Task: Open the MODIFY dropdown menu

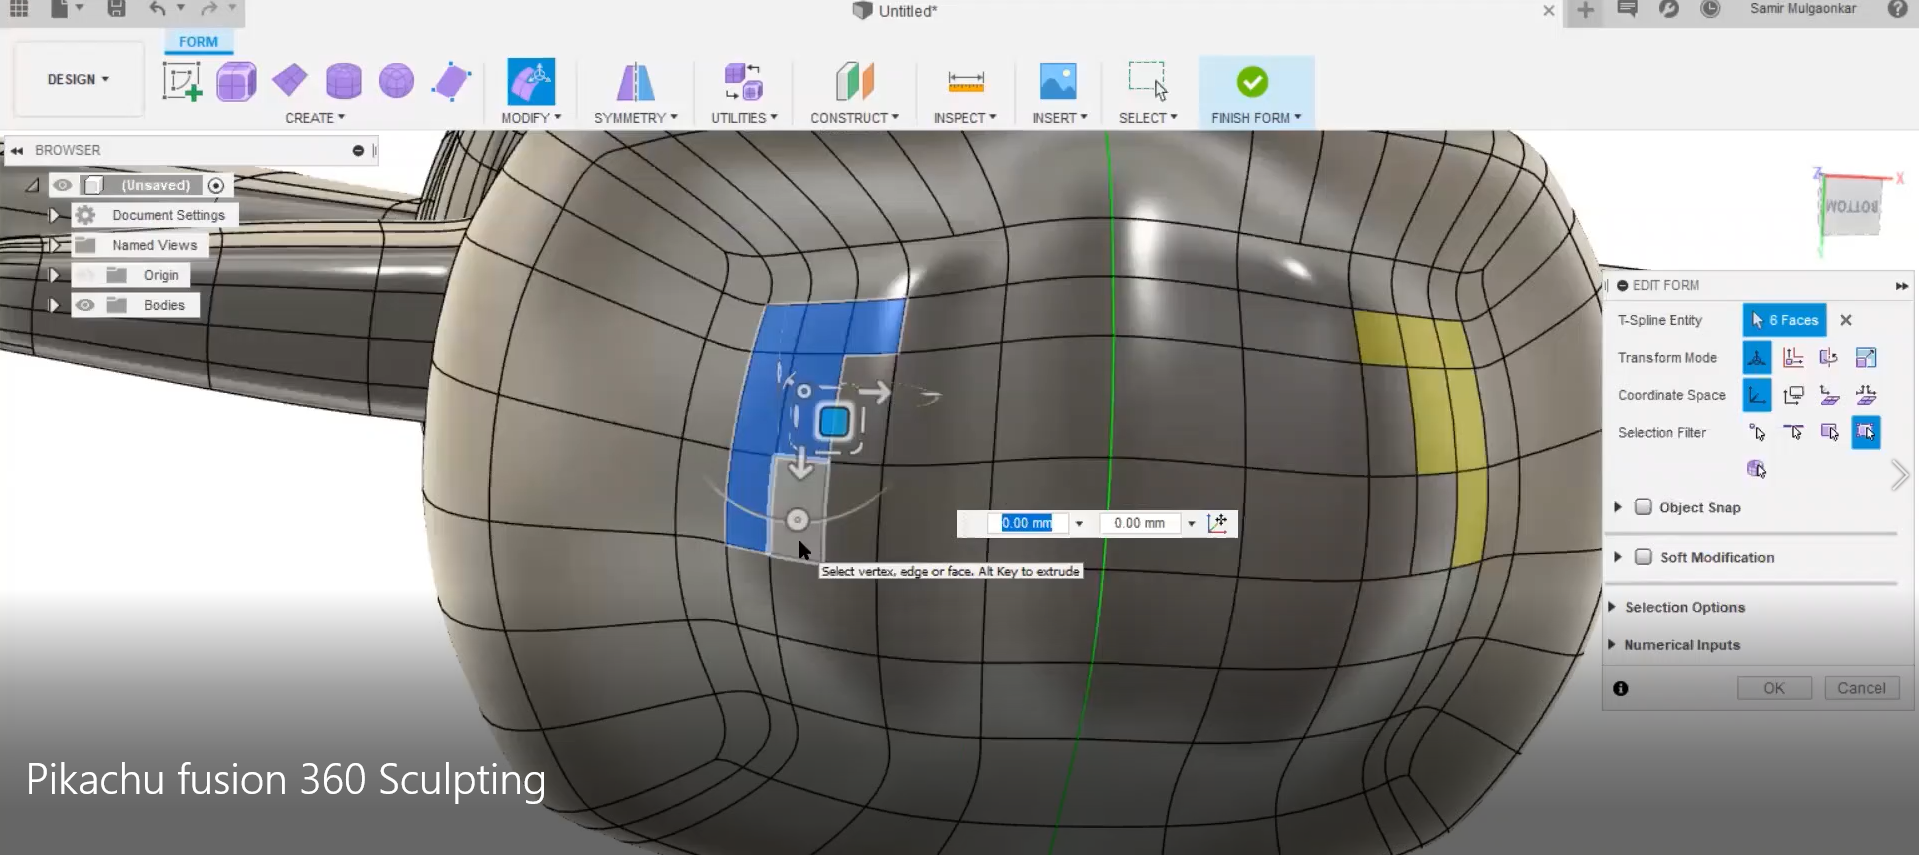Action: 531,118
